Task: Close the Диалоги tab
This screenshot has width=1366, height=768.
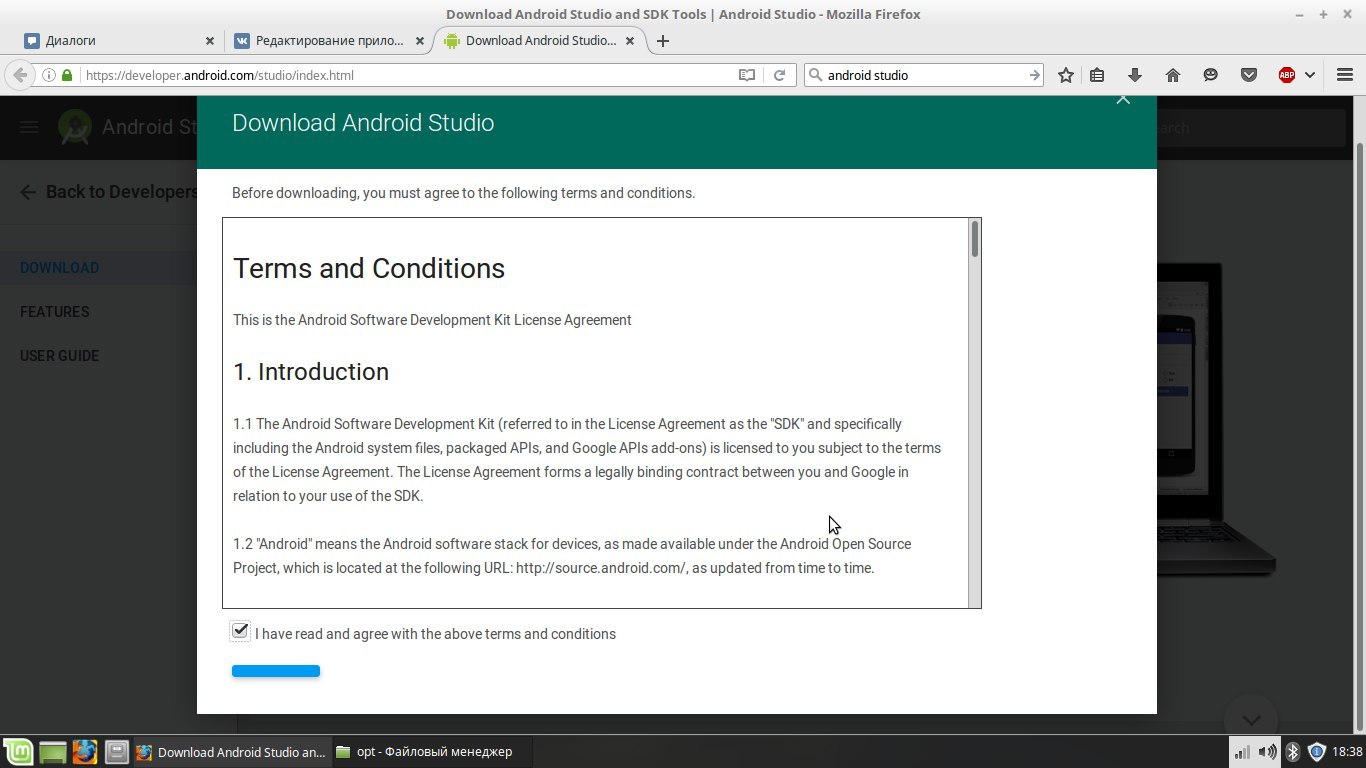Action: pyautogui.click(x=210, y=41)
